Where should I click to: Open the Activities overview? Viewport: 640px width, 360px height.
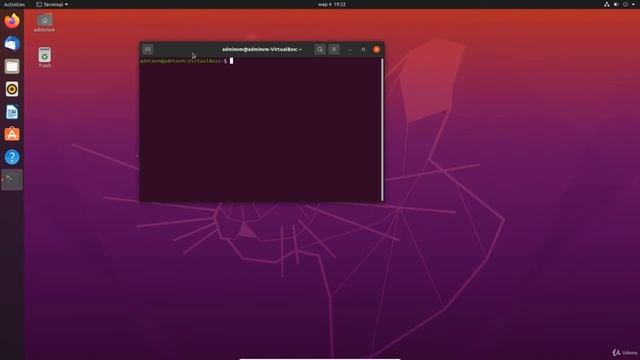pyautogui.click(x=14, y=4)
